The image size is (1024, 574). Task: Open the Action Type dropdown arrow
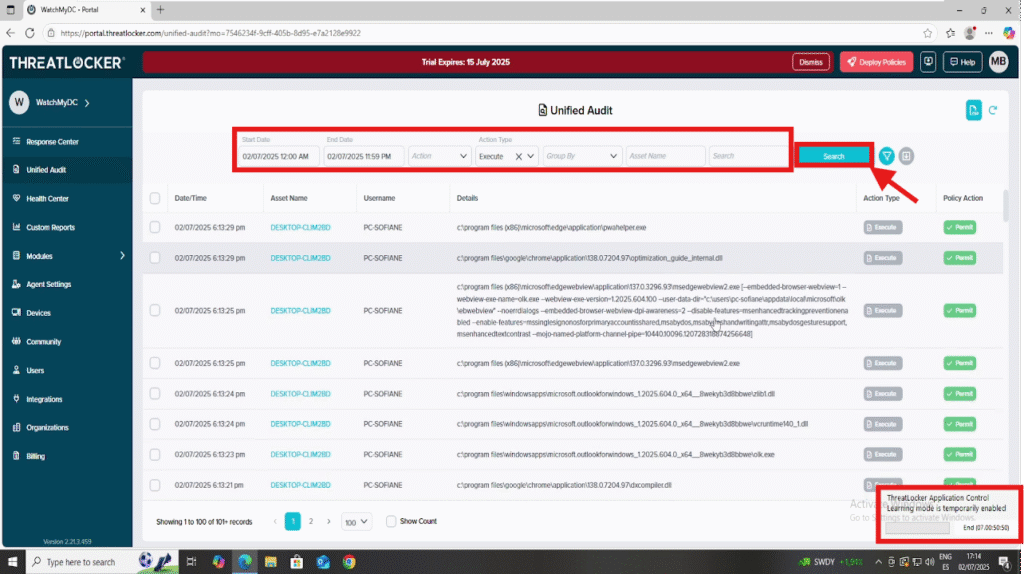pos(530,156)
